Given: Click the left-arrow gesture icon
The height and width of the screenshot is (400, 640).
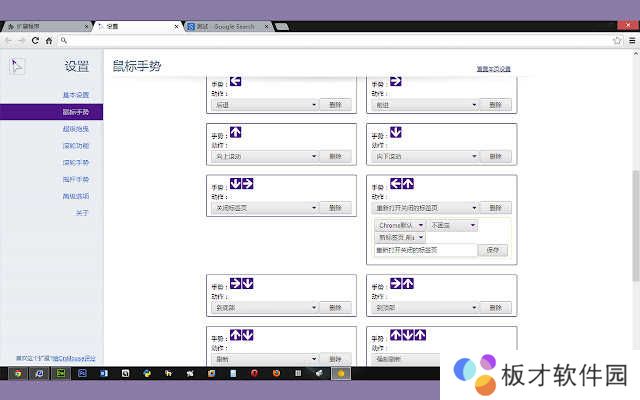Looking at the screenshot, I should (x=236, y=82).
